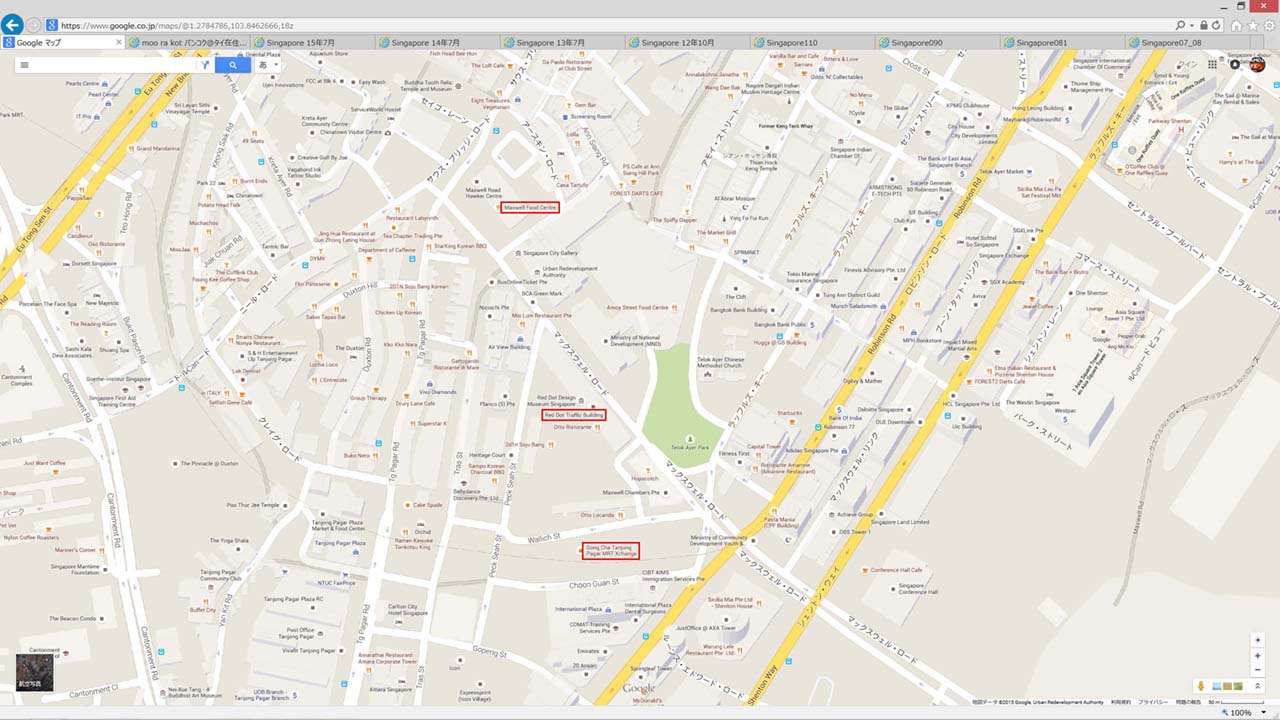Click the address bar URL field
Image resolution: width=1280 pixels, height=720 pixels.
point(610,25)
